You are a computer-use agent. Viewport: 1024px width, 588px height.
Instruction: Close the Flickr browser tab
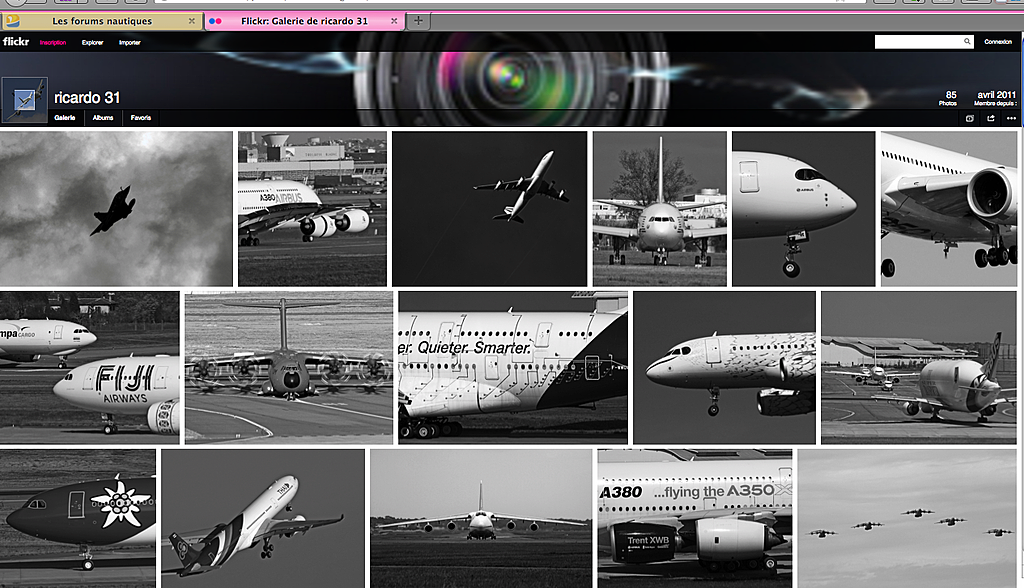[x=394, y=21]
